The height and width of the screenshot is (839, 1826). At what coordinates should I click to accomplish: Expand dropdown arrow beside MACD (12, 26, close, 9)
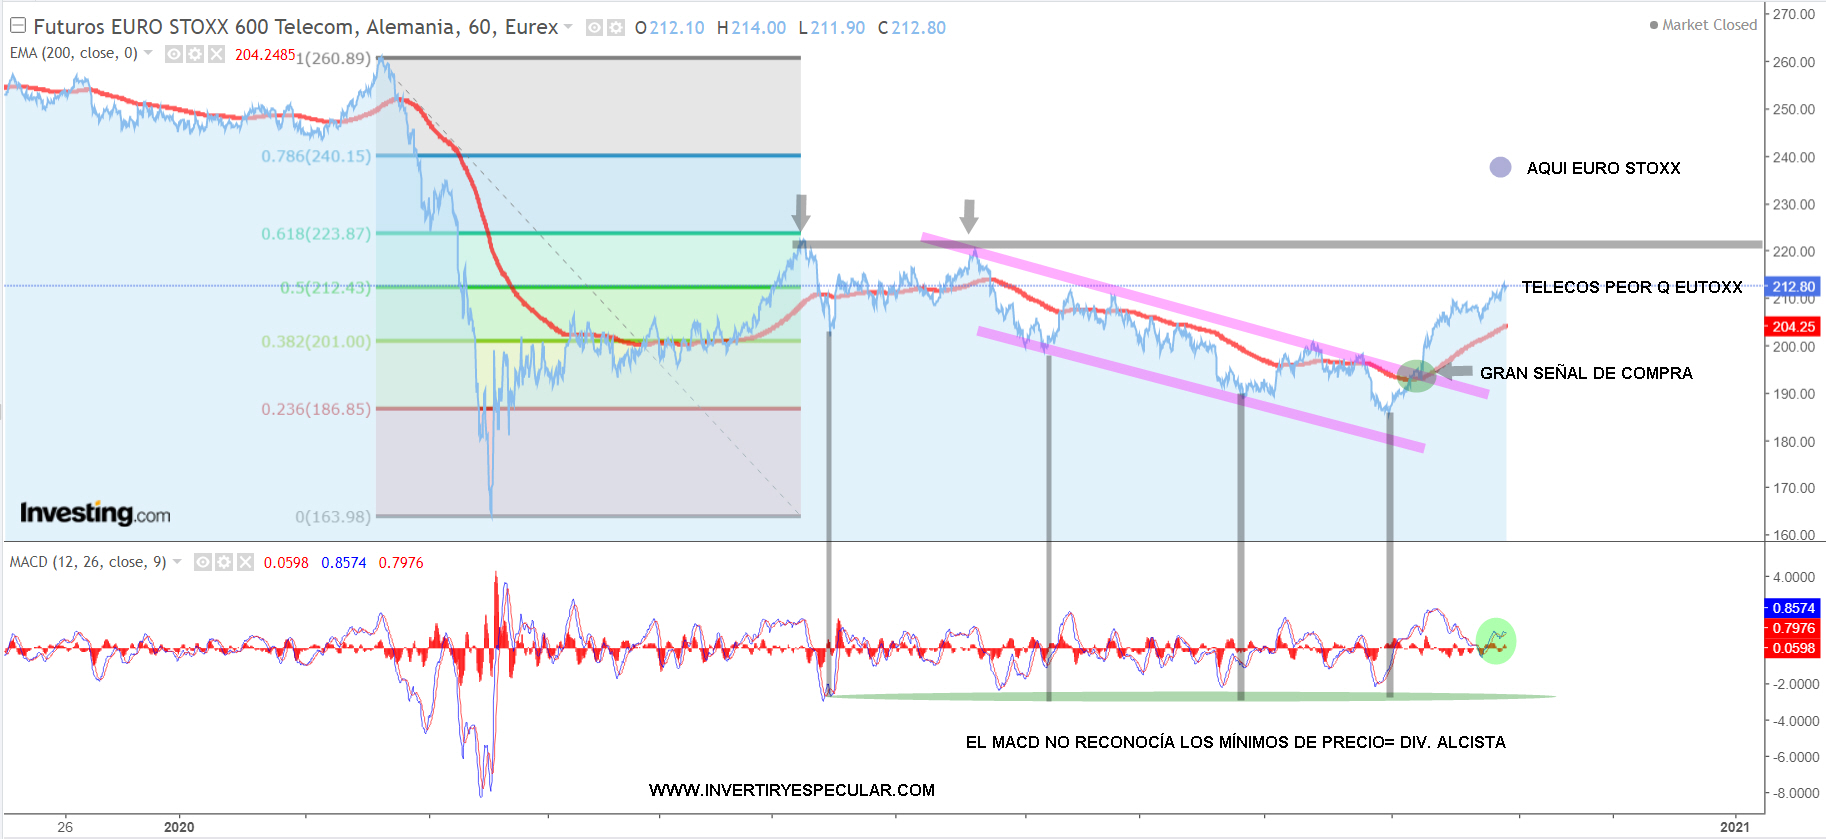click(x=178, y=562)
